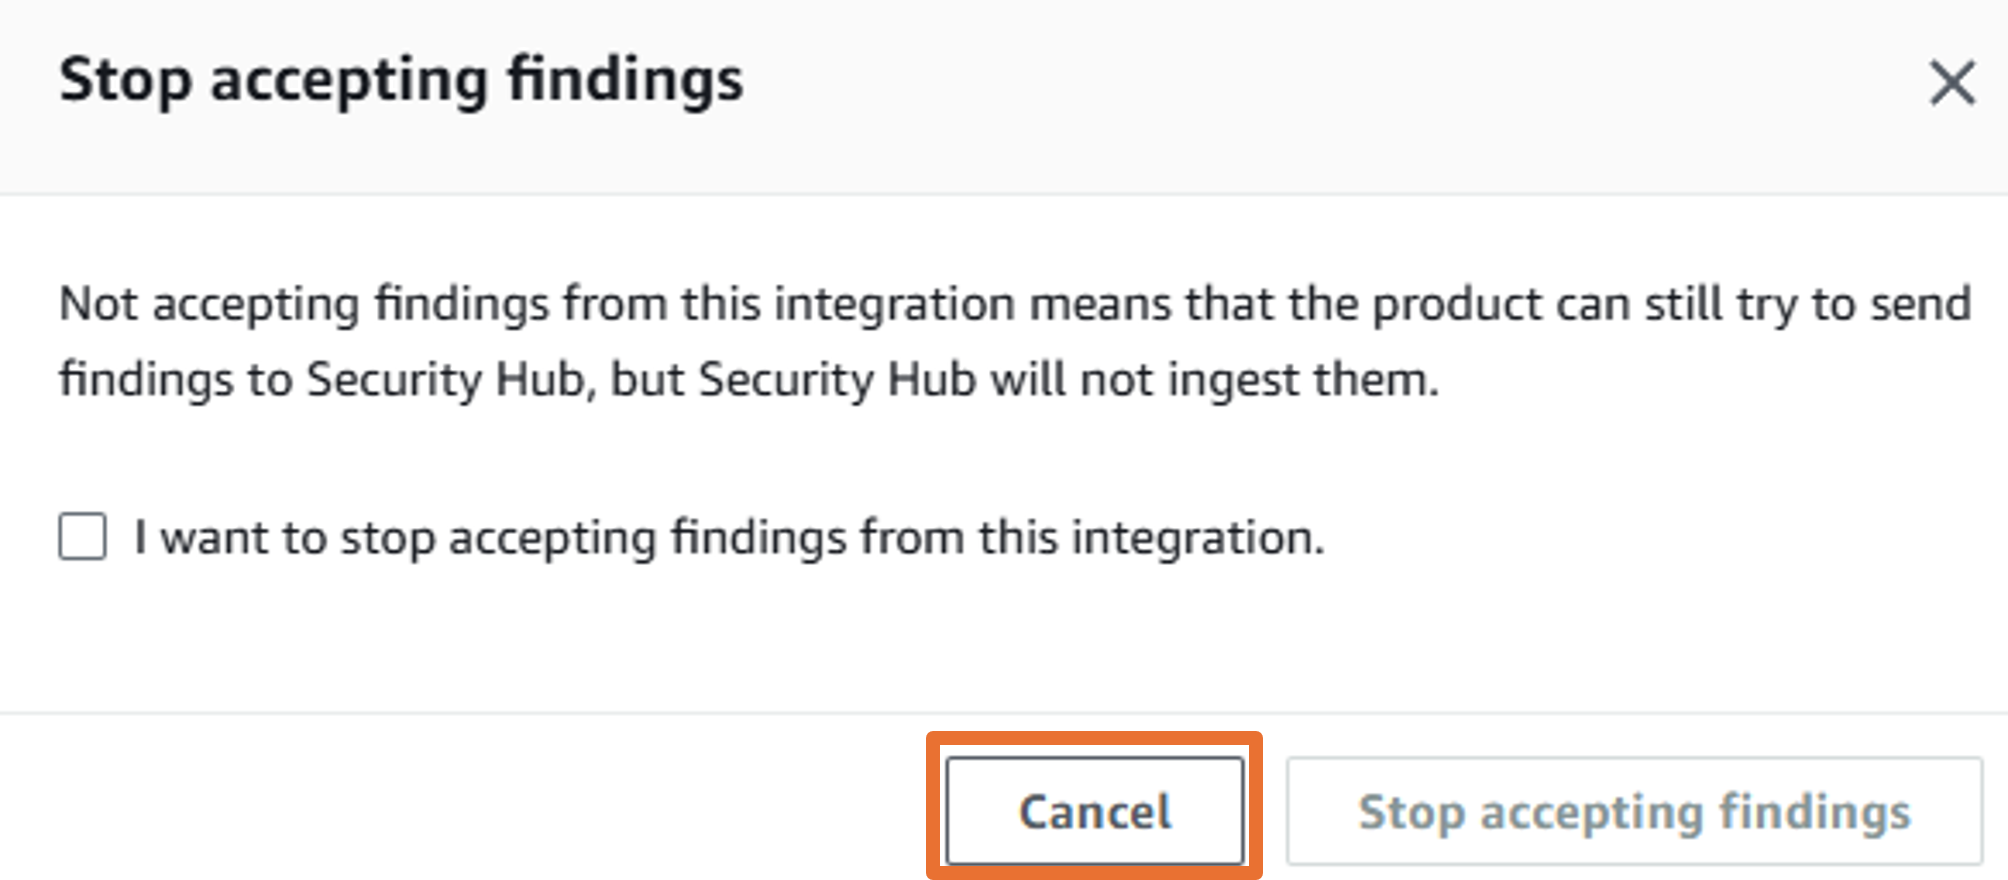Click the text 'Not accepting findings from this integration'

(x=537, y=304)
